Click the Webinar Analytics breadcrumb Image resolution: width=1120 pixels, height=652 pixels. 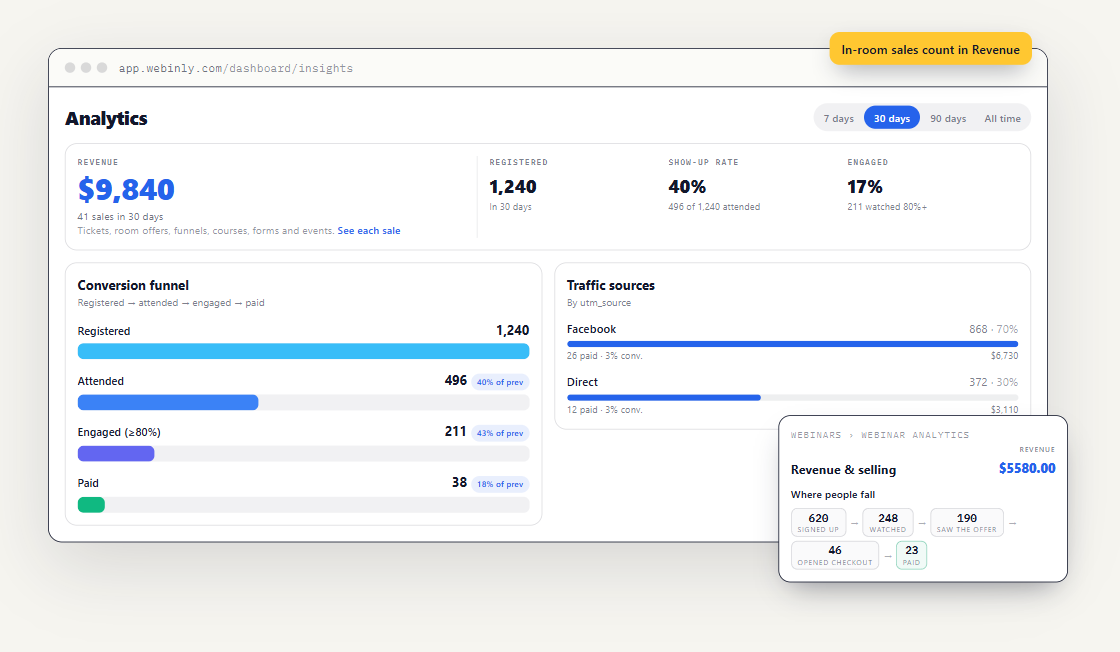915,435
